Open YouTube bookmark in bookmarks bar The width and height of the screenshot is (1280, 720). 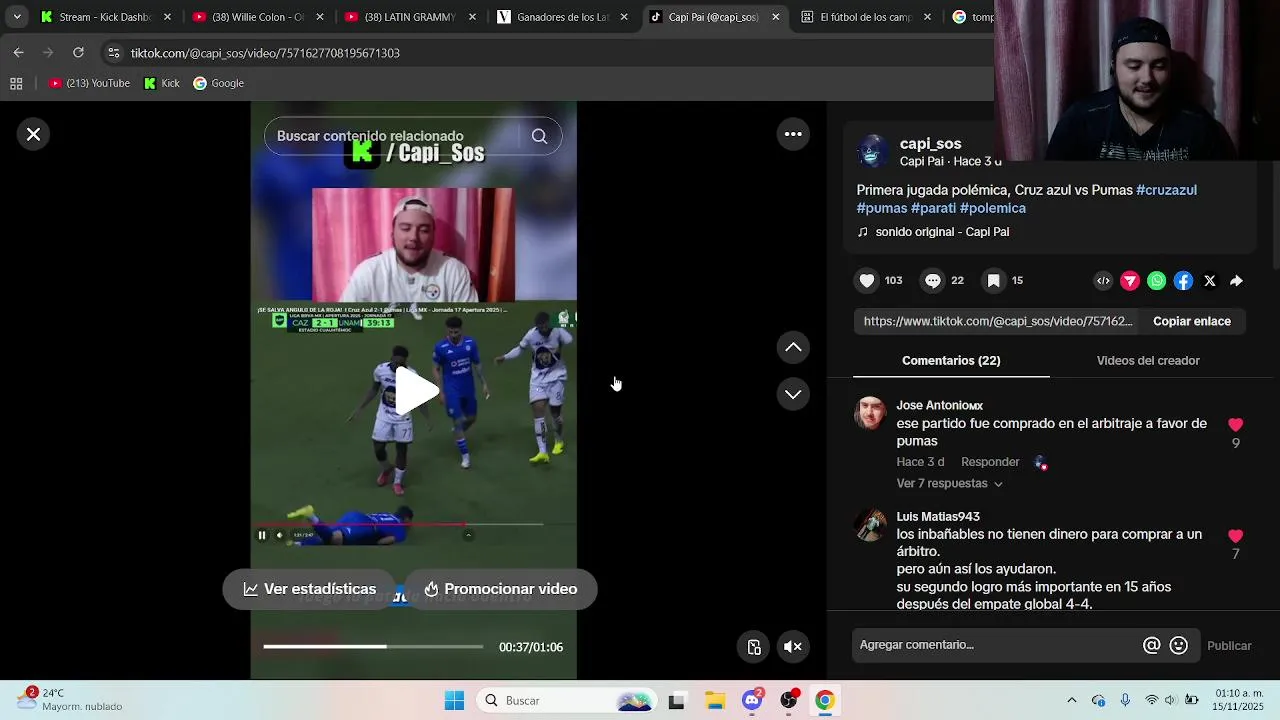click(90, 84)
